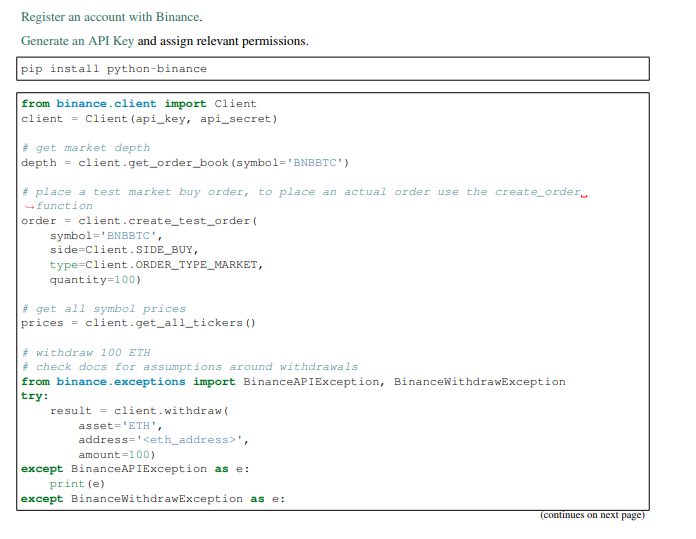Click the 'result = client.withdraw(' line
The height and width of the screenshot is (539, 696).
(139, 411)
